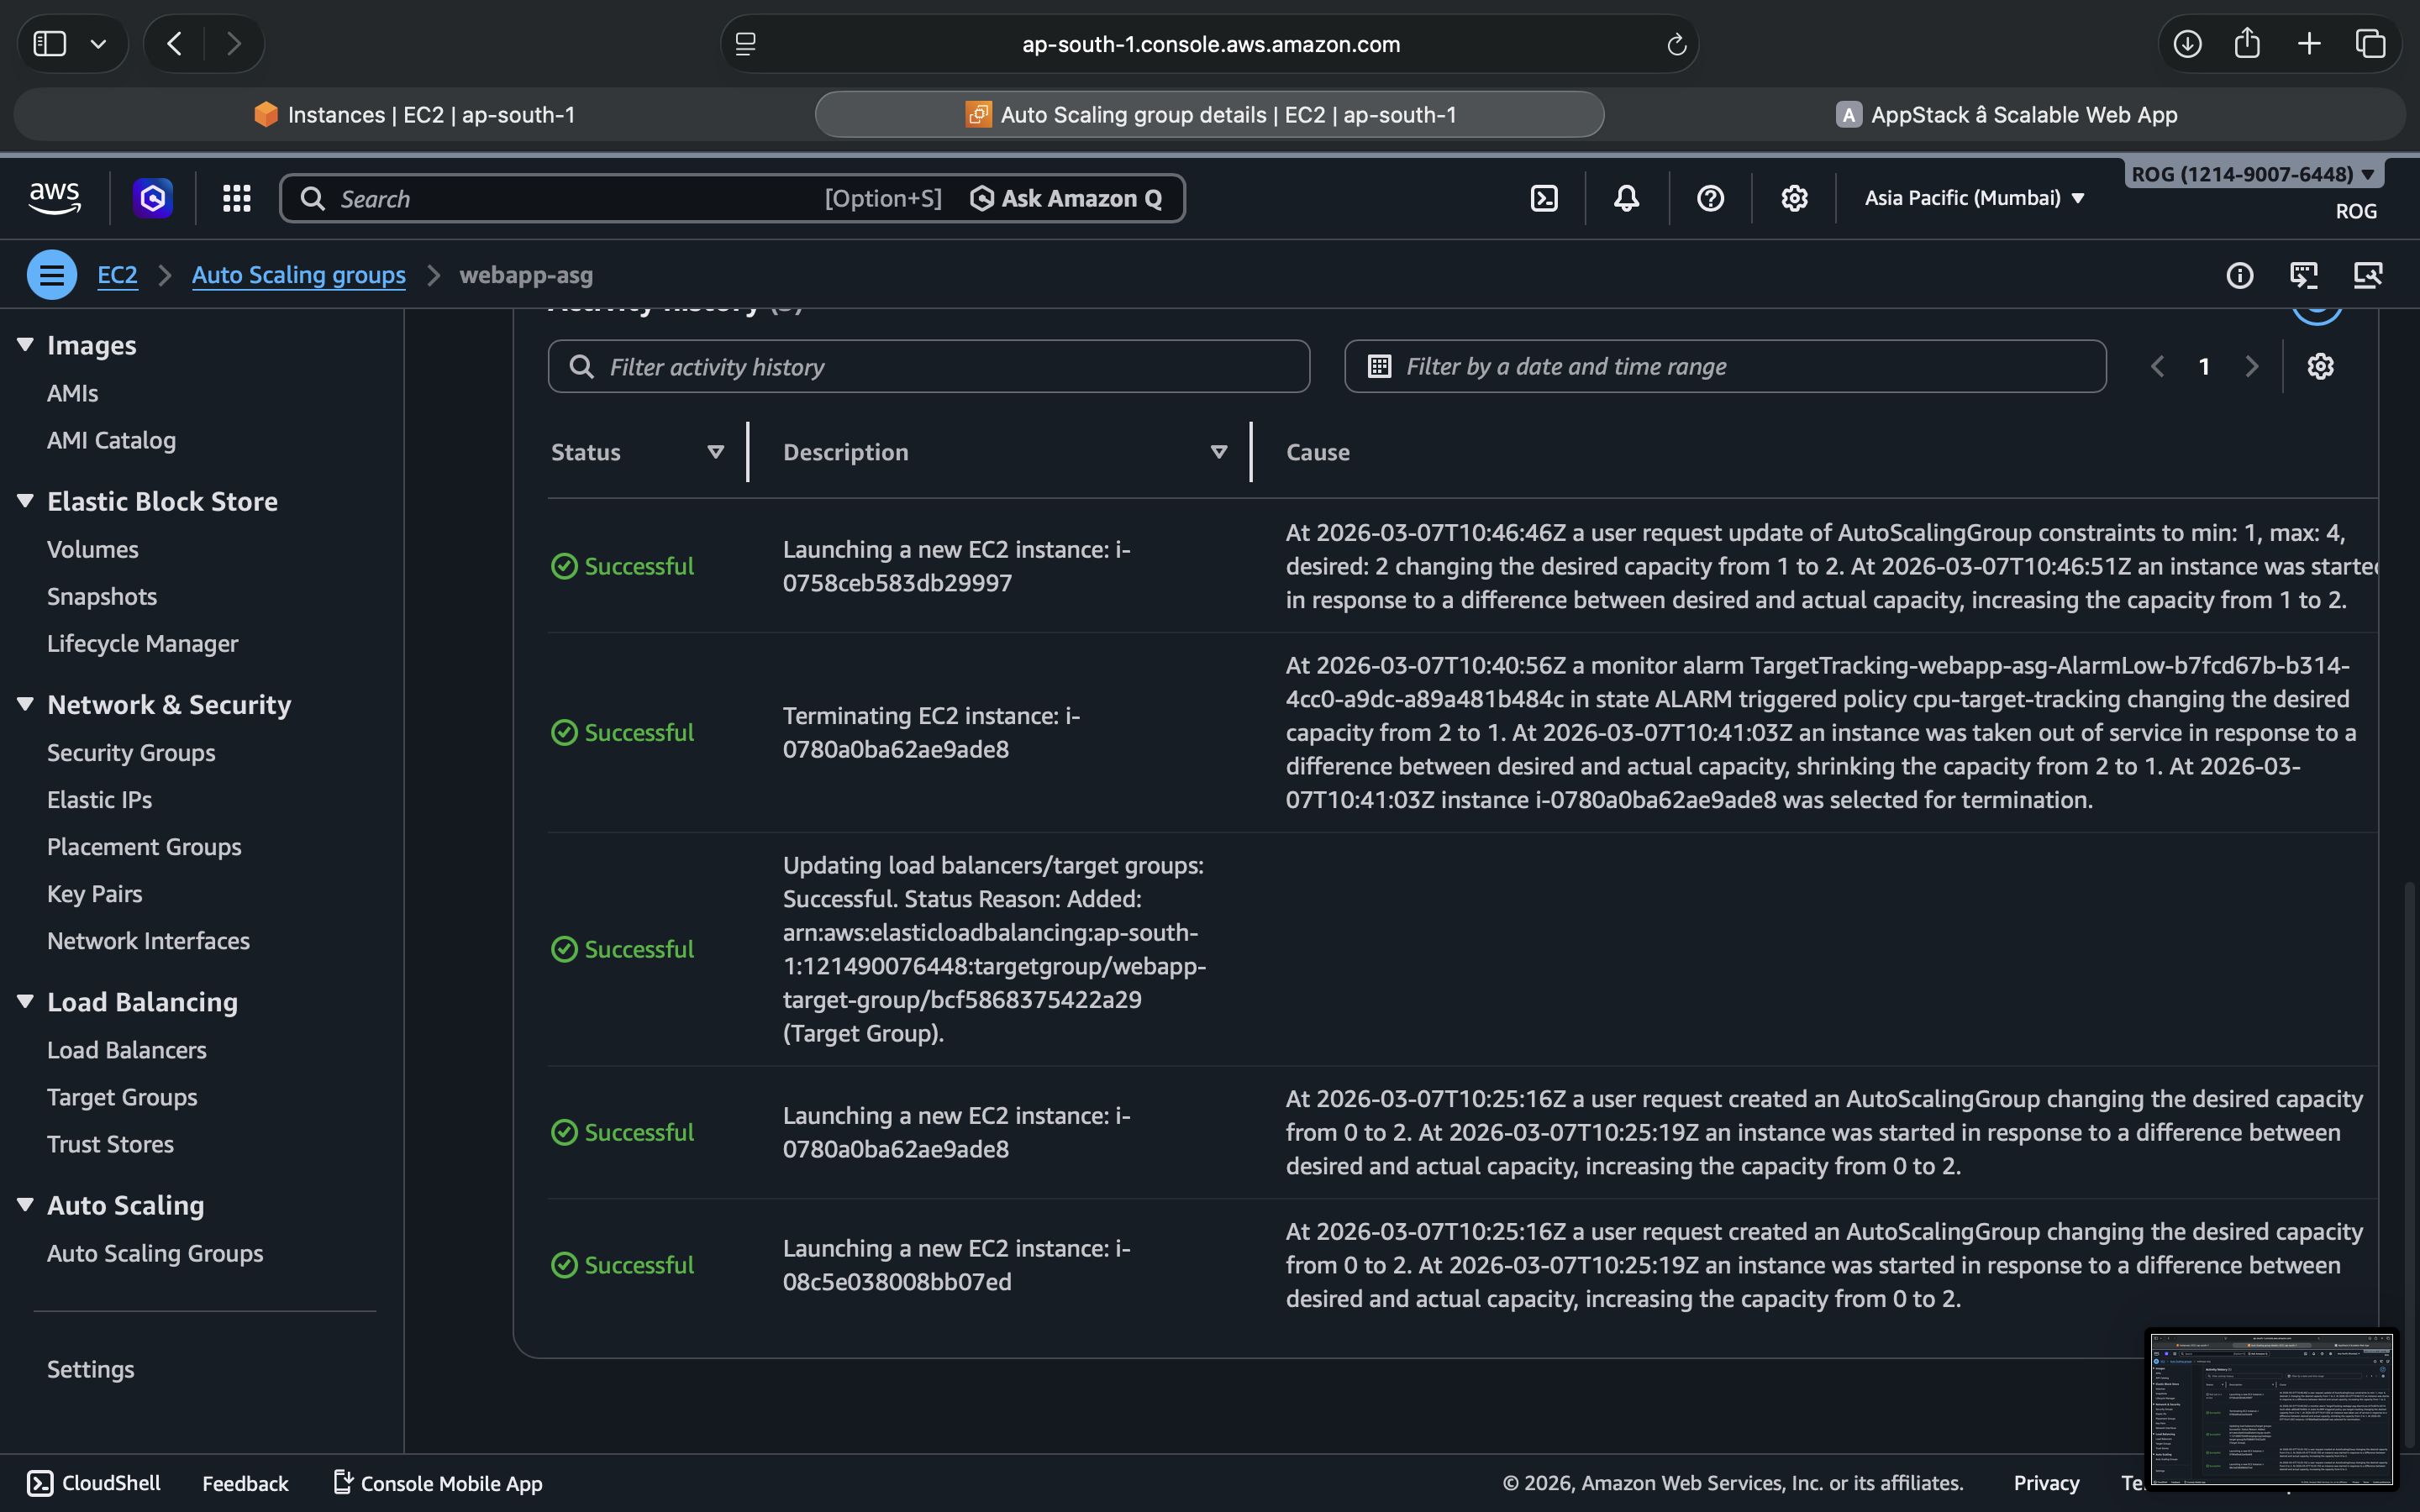The image size is (2420, 1512).
Task: Collapse the Elastic Block Store section
Action: click(26, 501)
